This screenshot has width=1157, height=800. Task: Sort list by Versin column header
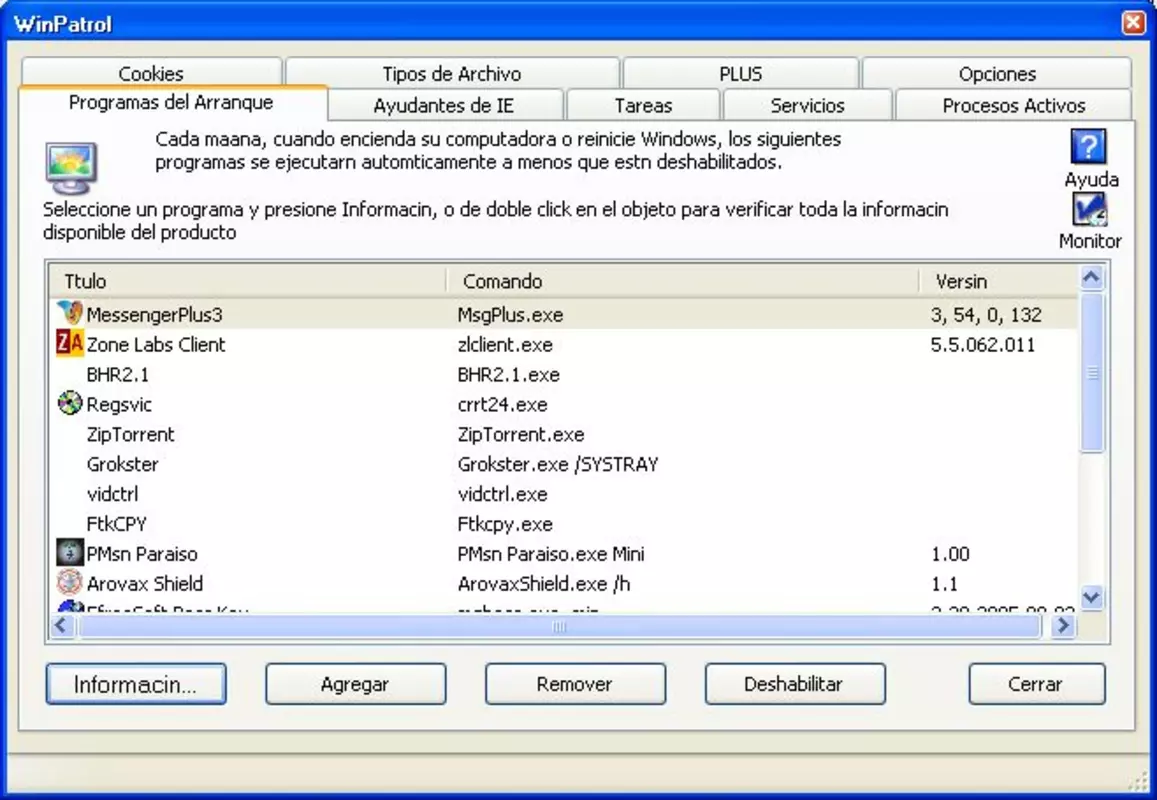coord(998,281)
